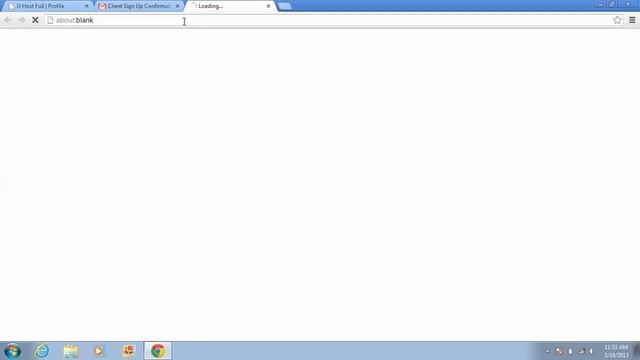Minimize the Chrome window
The image size is (640, 360).
pyautogui.click(x=600, y=4)
